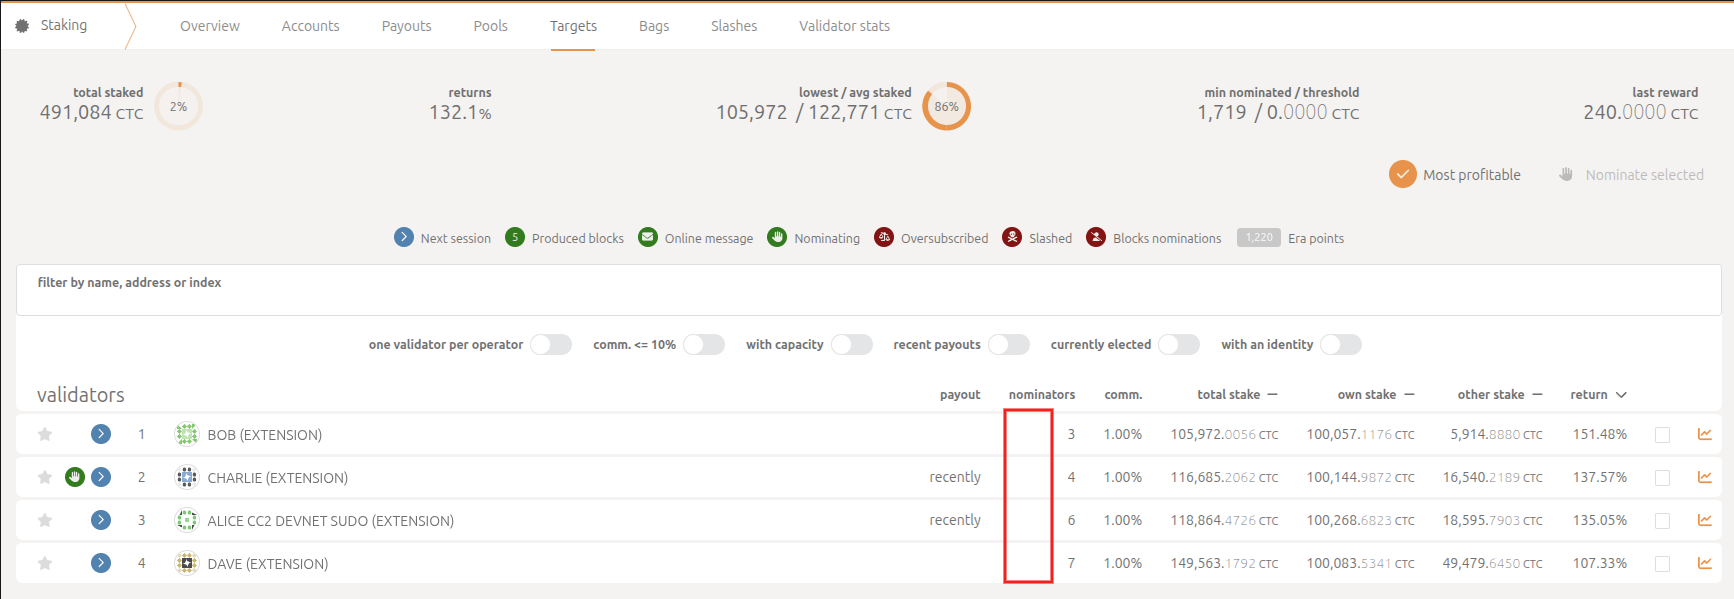
Task: Click CHARLIE (EXTENSION) identicon avatar
Action: pyautogui.click(x=187, y=477)
